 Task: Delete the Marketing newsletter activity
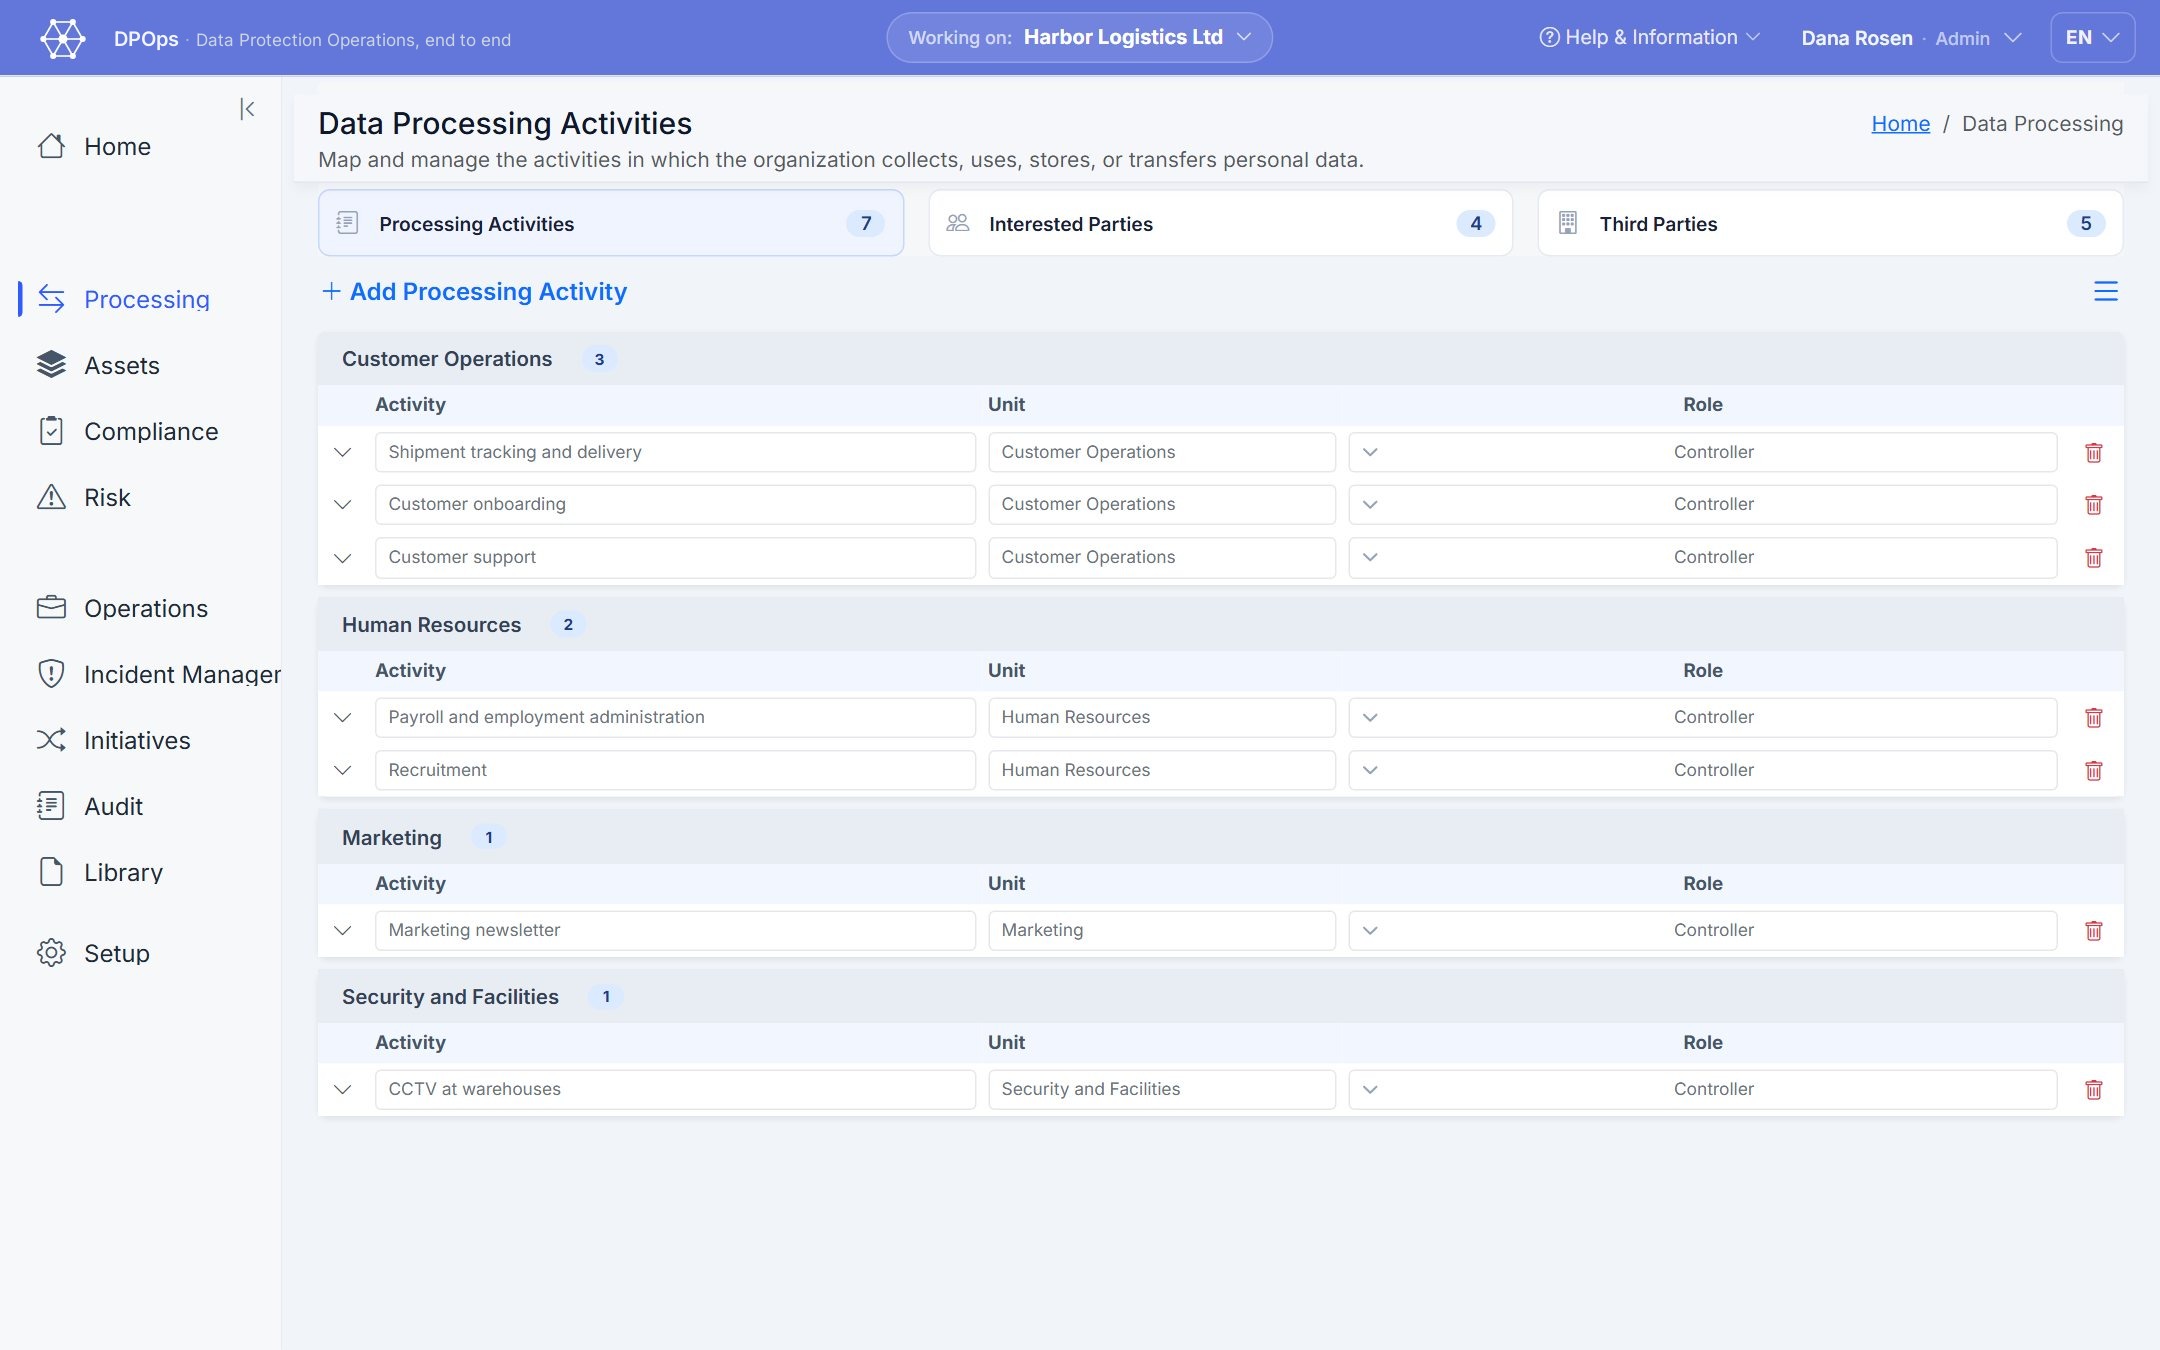click(x=2093, y=931)
